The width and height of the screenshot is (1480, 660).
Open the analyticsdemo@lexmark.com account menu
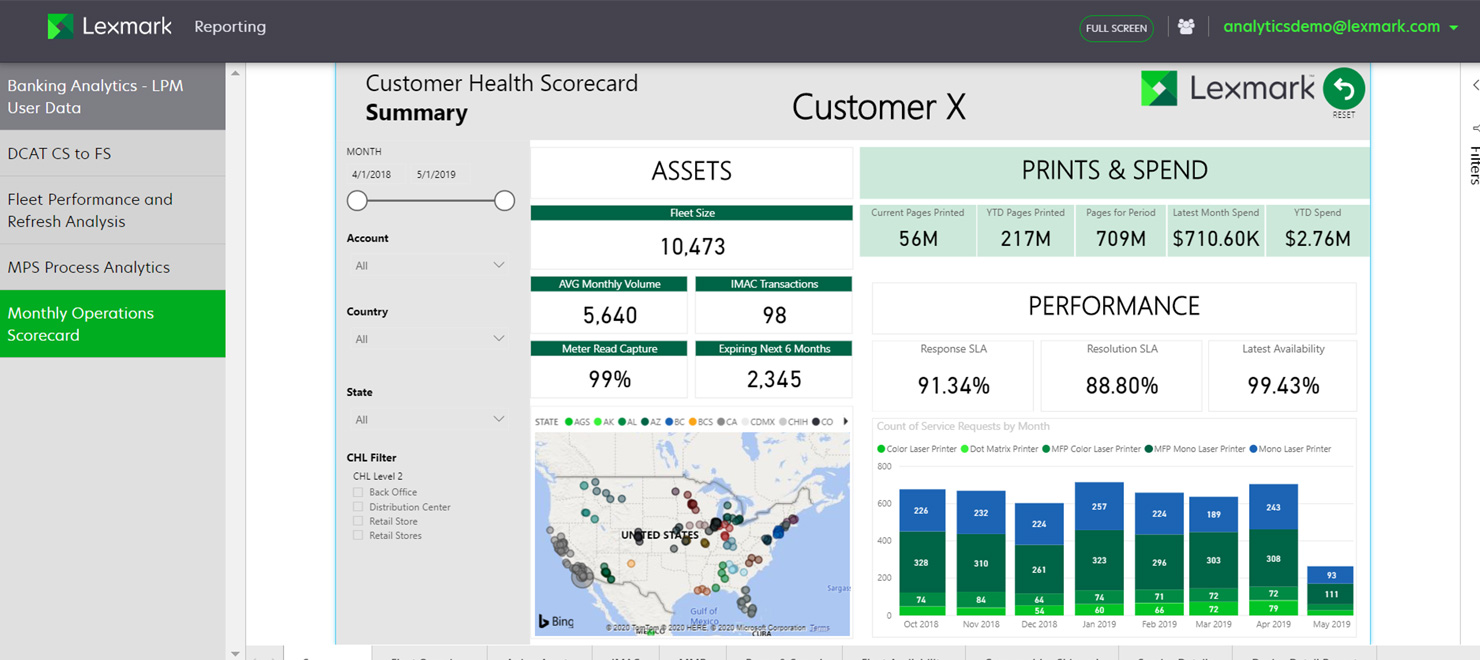1340,27
